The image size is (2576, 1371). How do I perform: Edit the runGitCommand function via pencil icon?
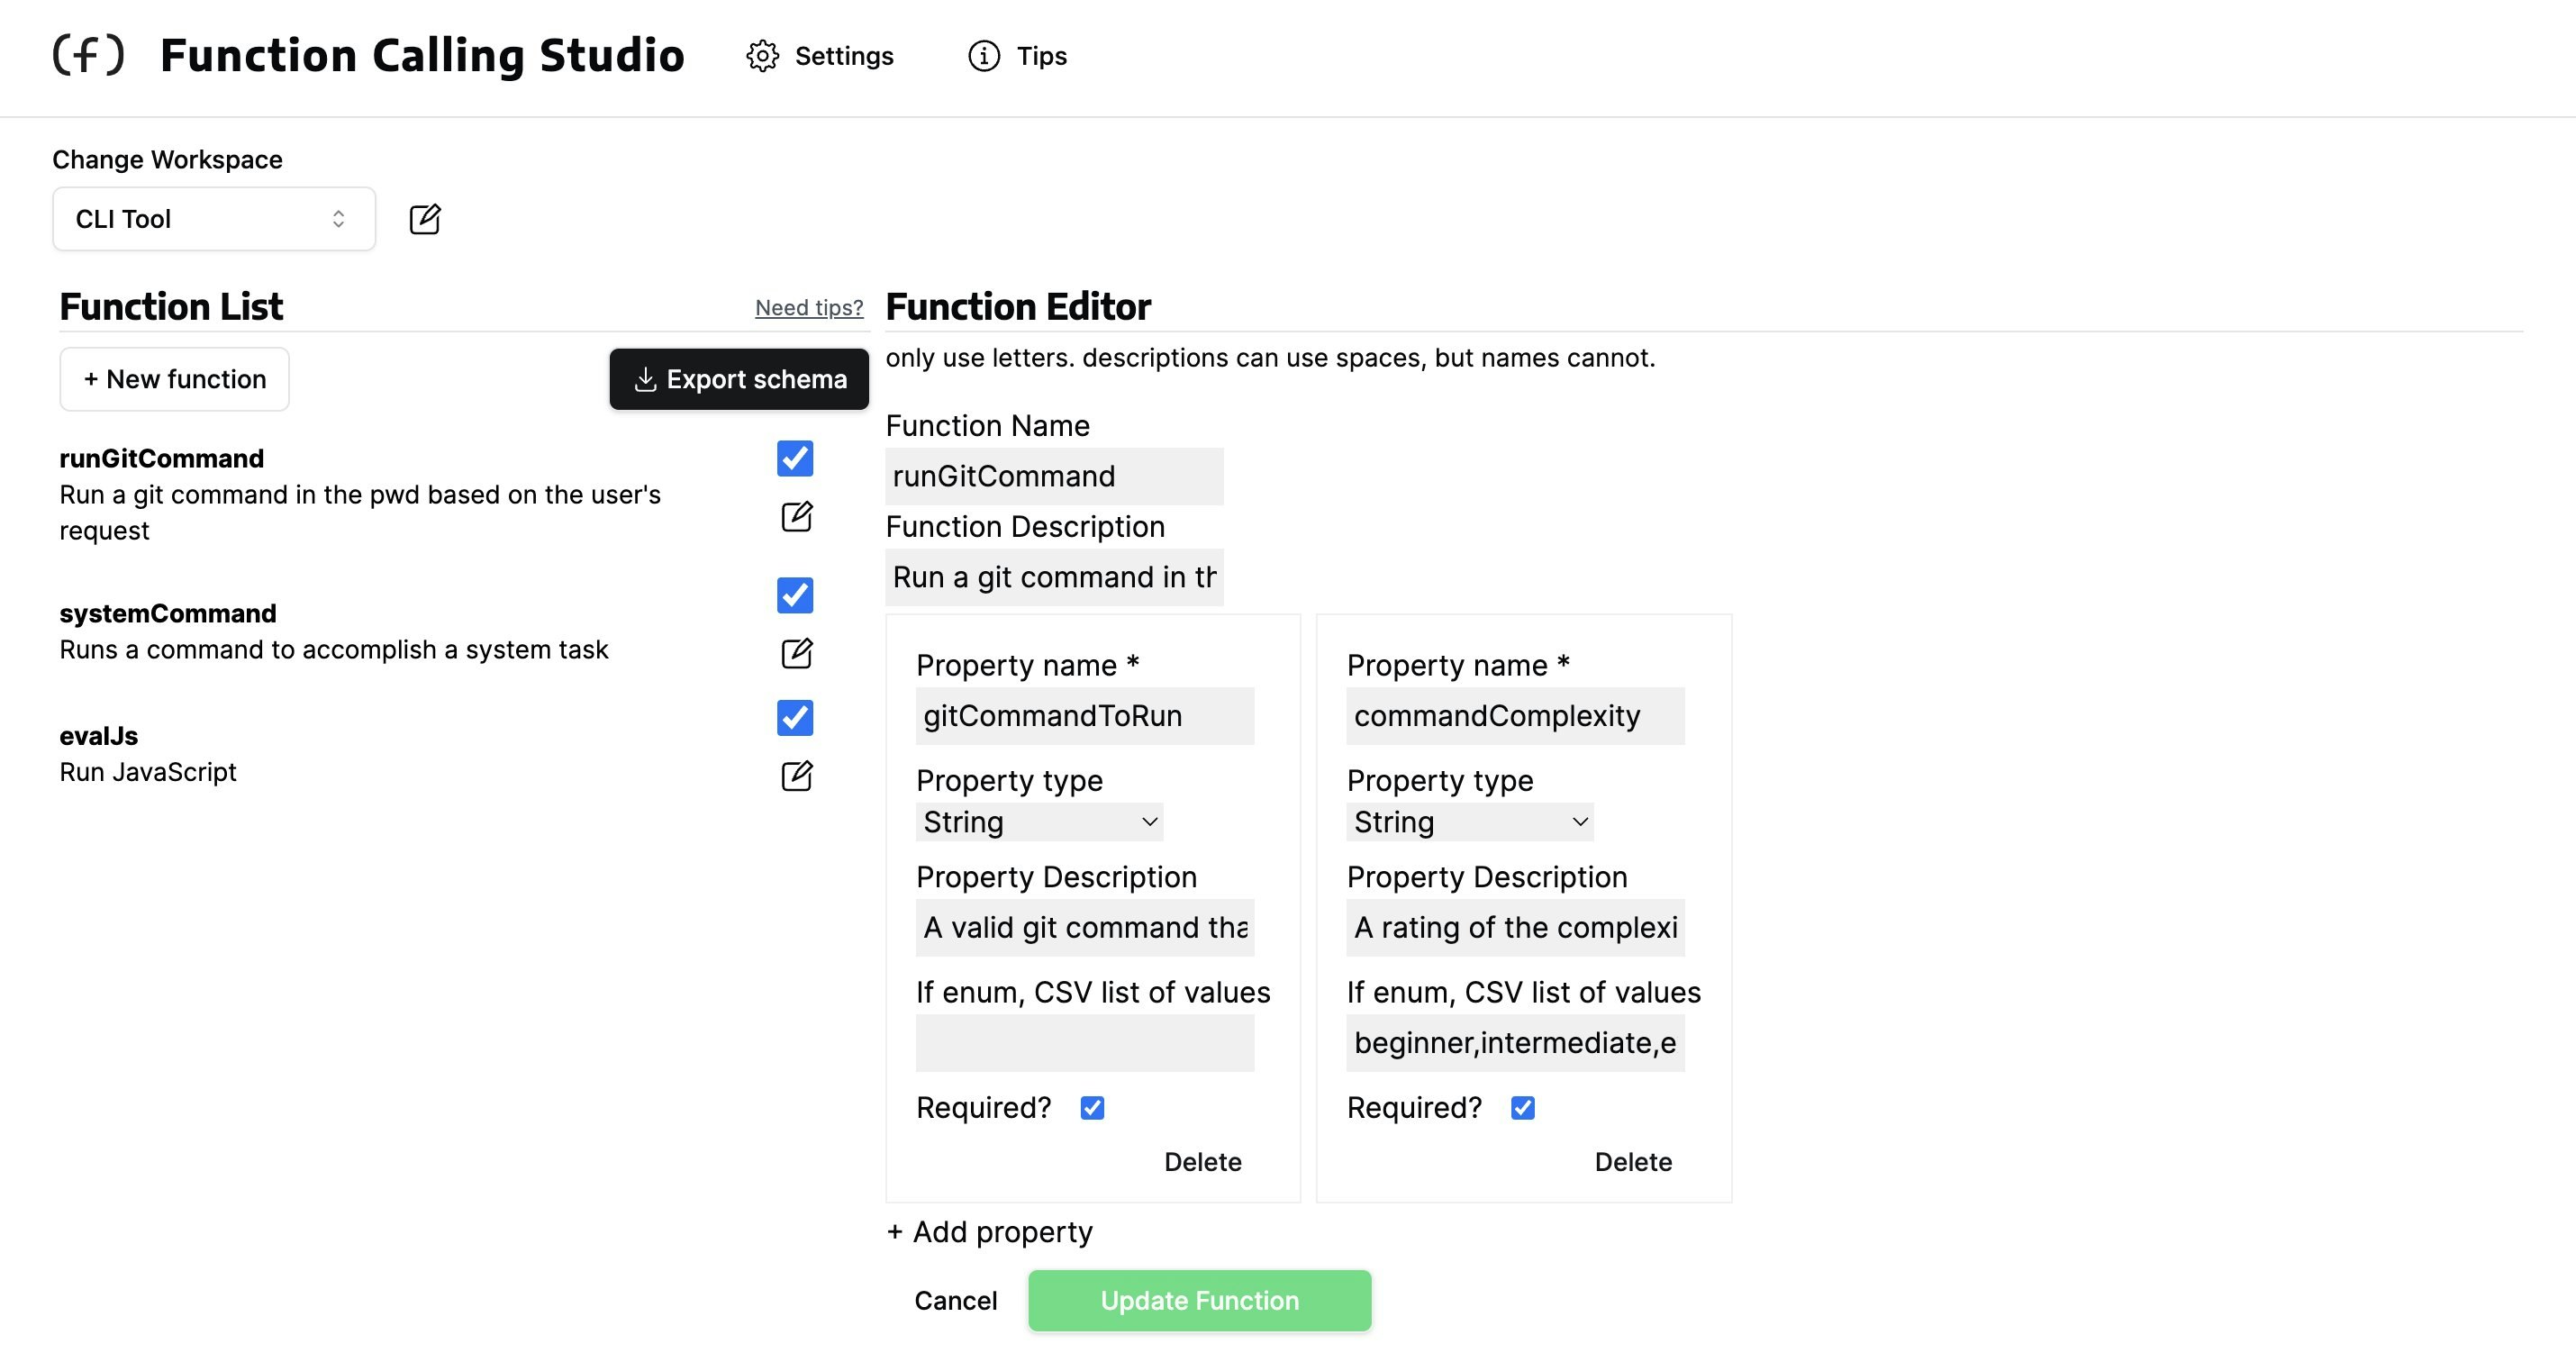pos(796,517)
